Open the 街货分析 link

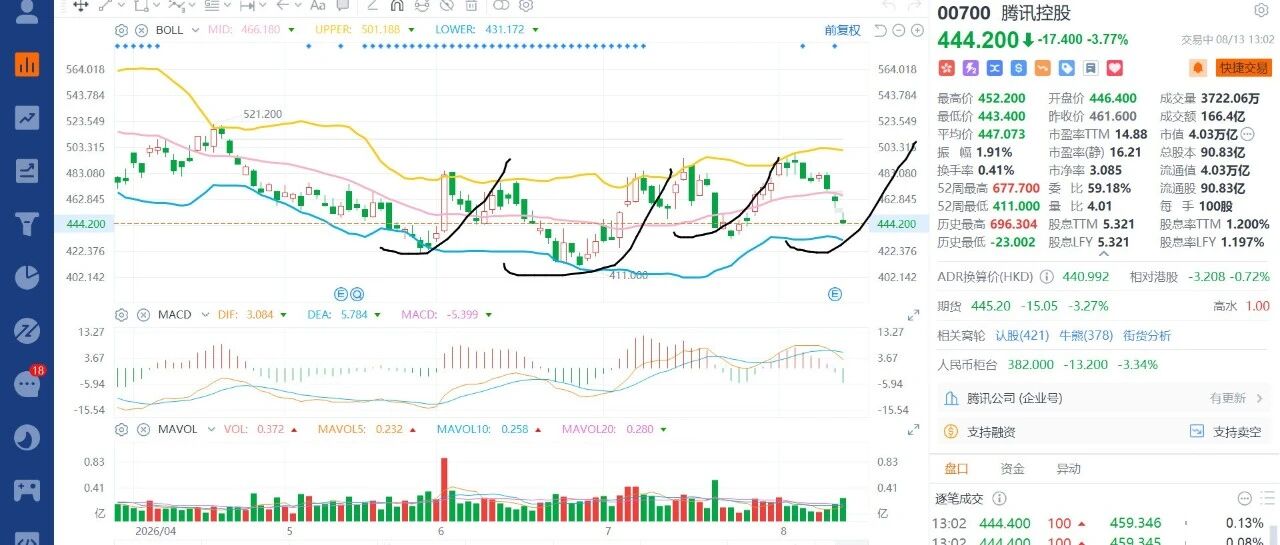pyautogui.click(x=1146, y=335)
